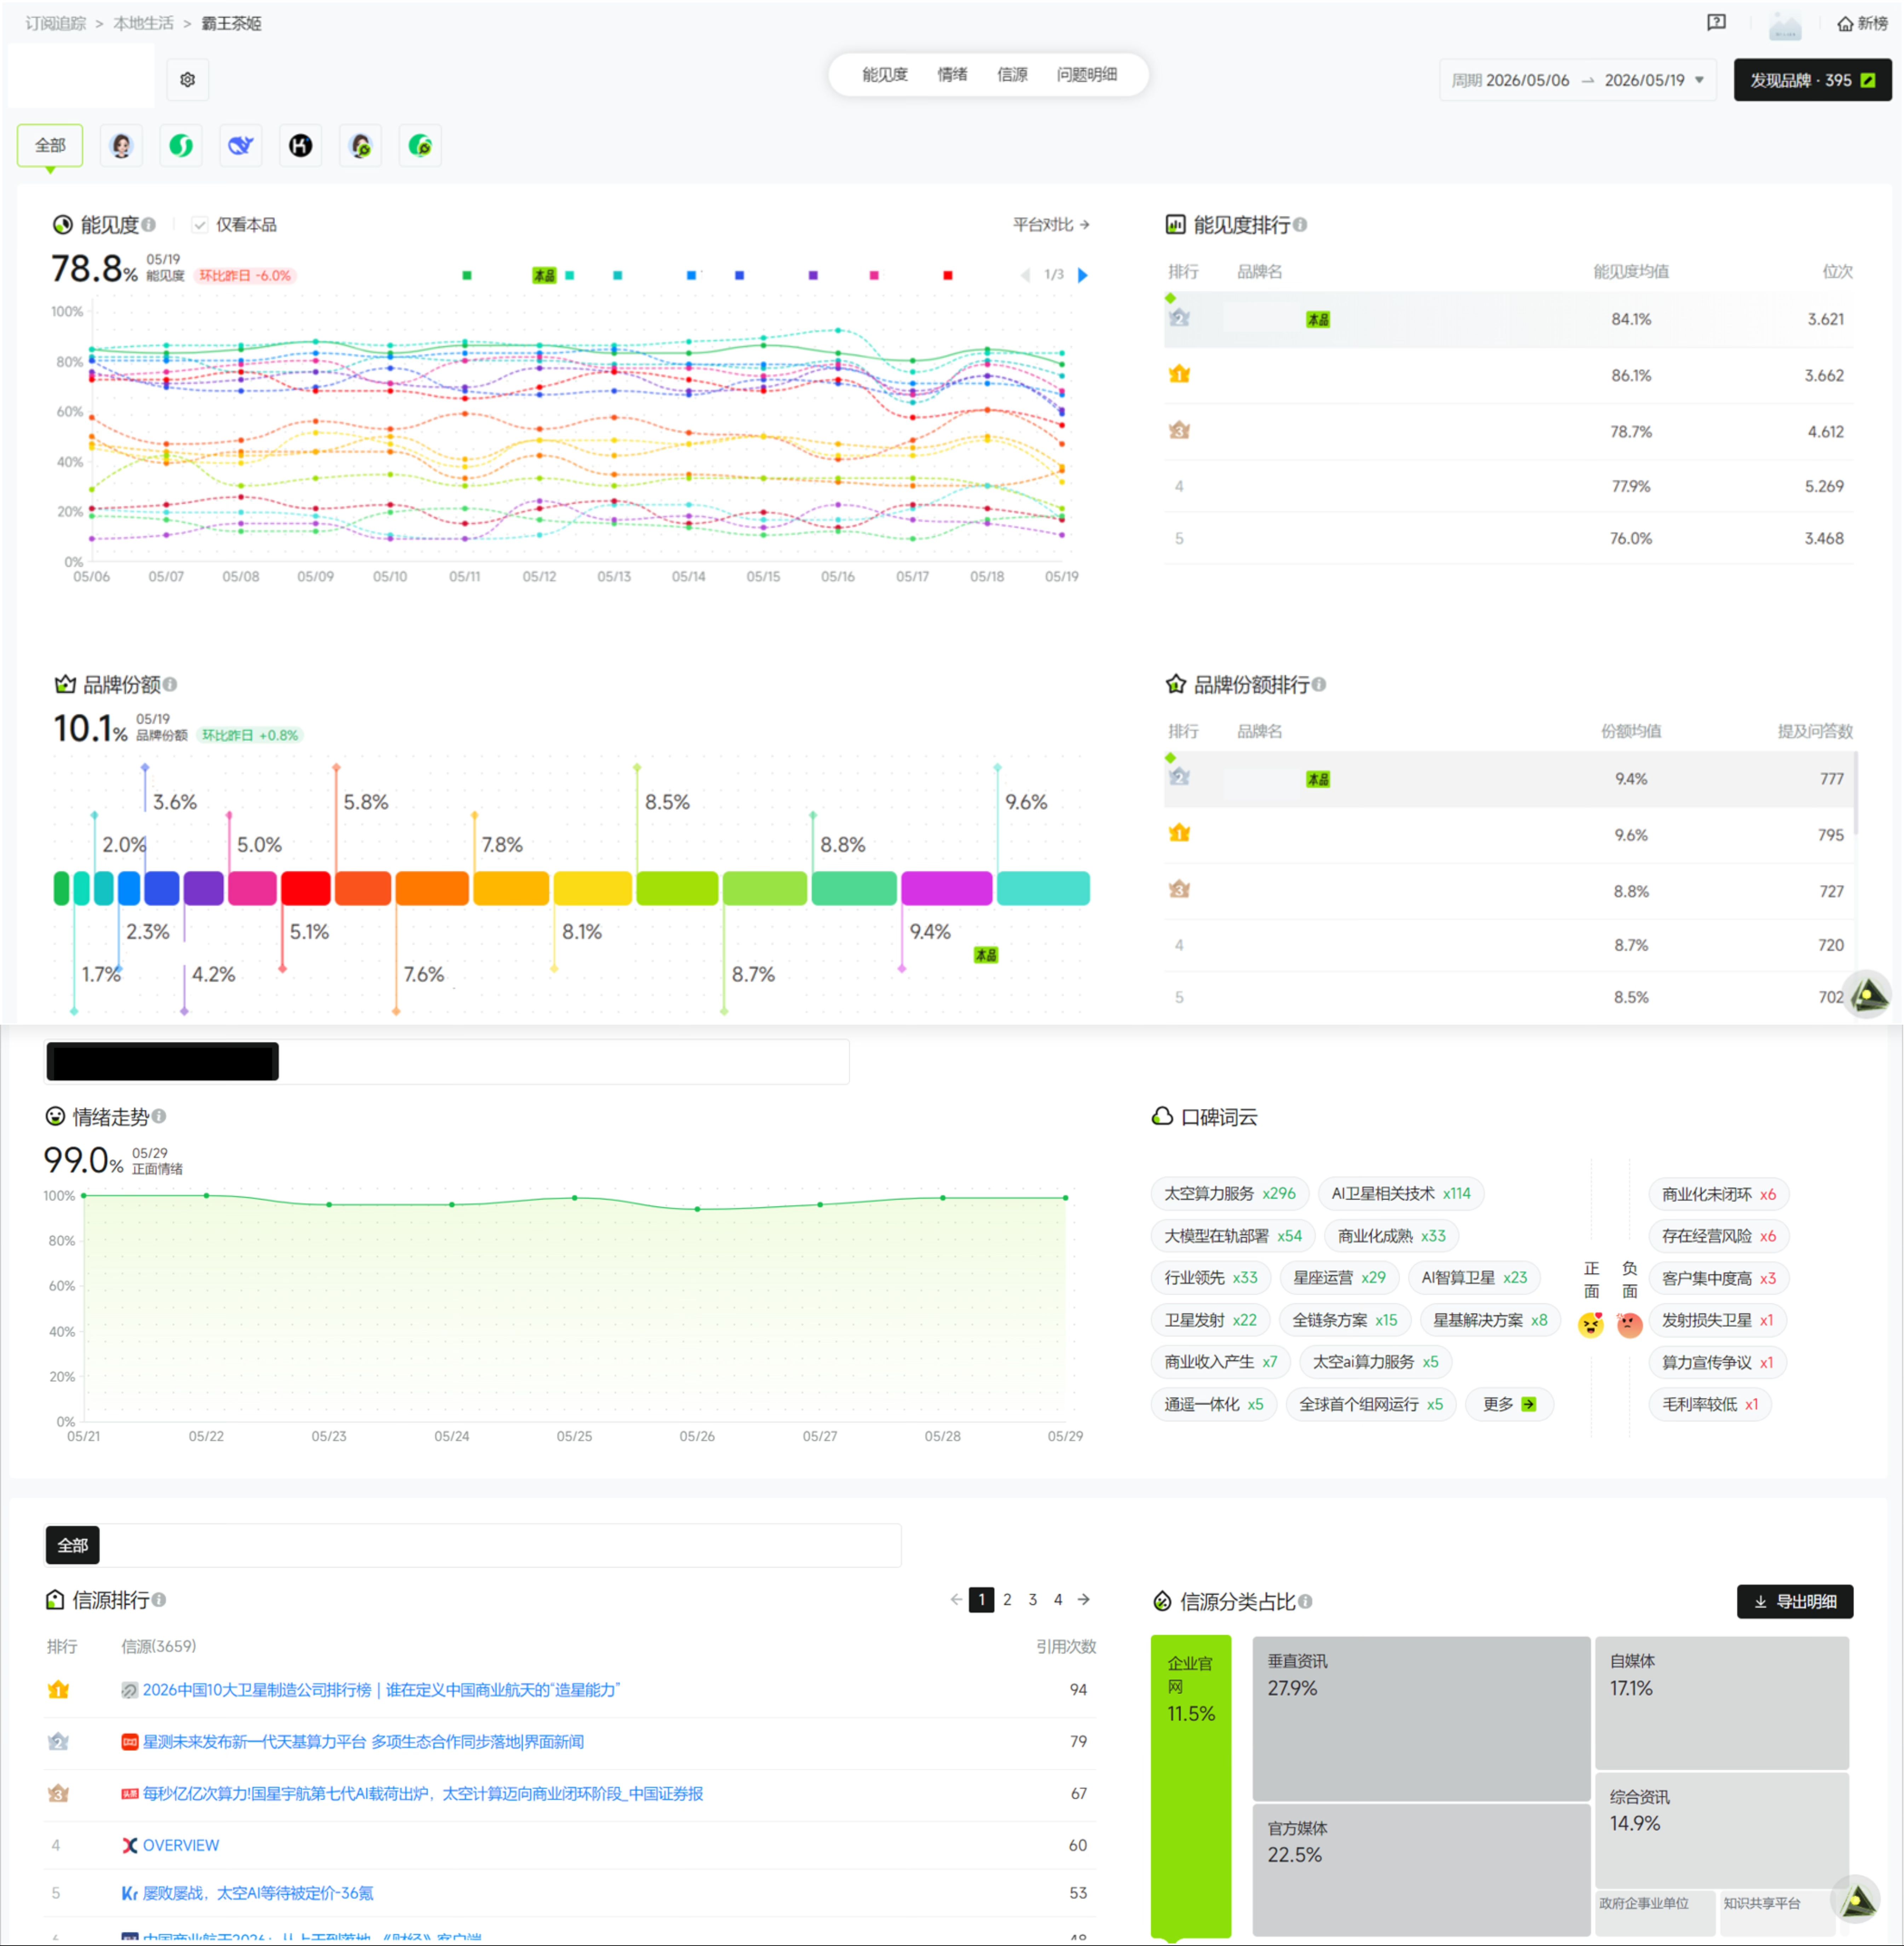Toggle the red legend series swatch
This screenshot has width=1904, height=1946.
point(948,275)
